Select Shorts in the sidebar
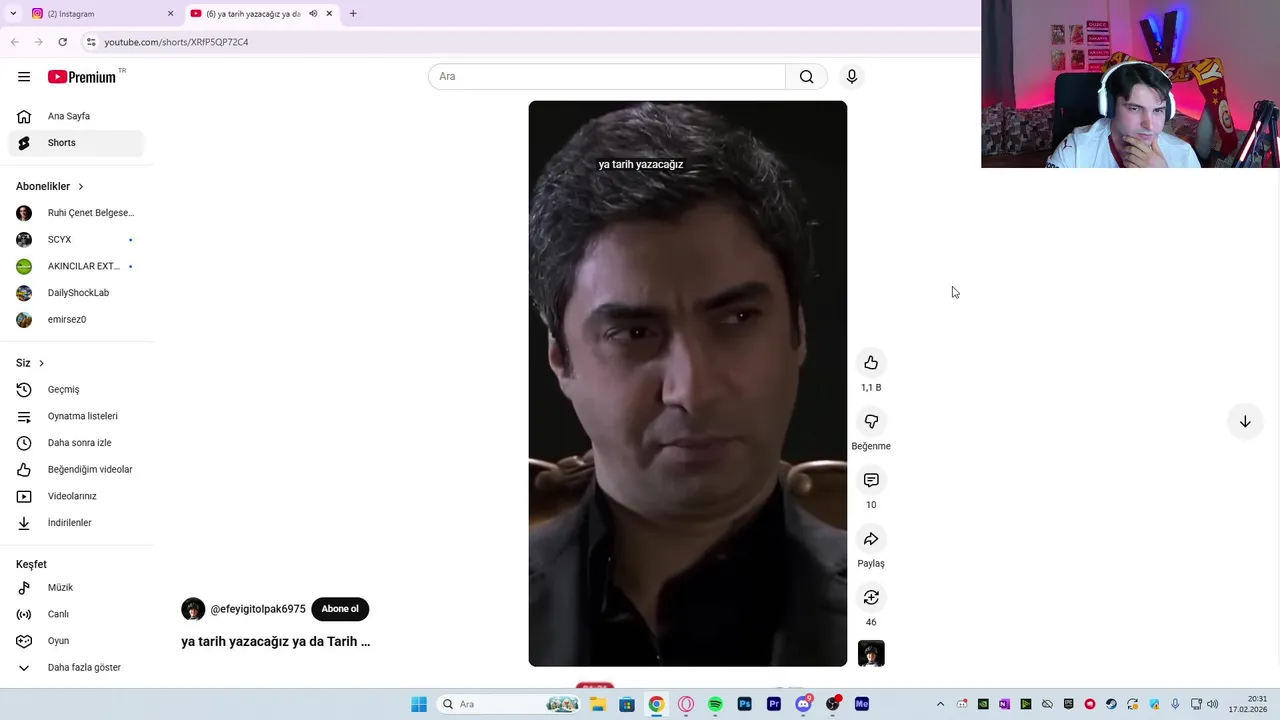This screenshot has width=1280, height=720. [76, 143]
